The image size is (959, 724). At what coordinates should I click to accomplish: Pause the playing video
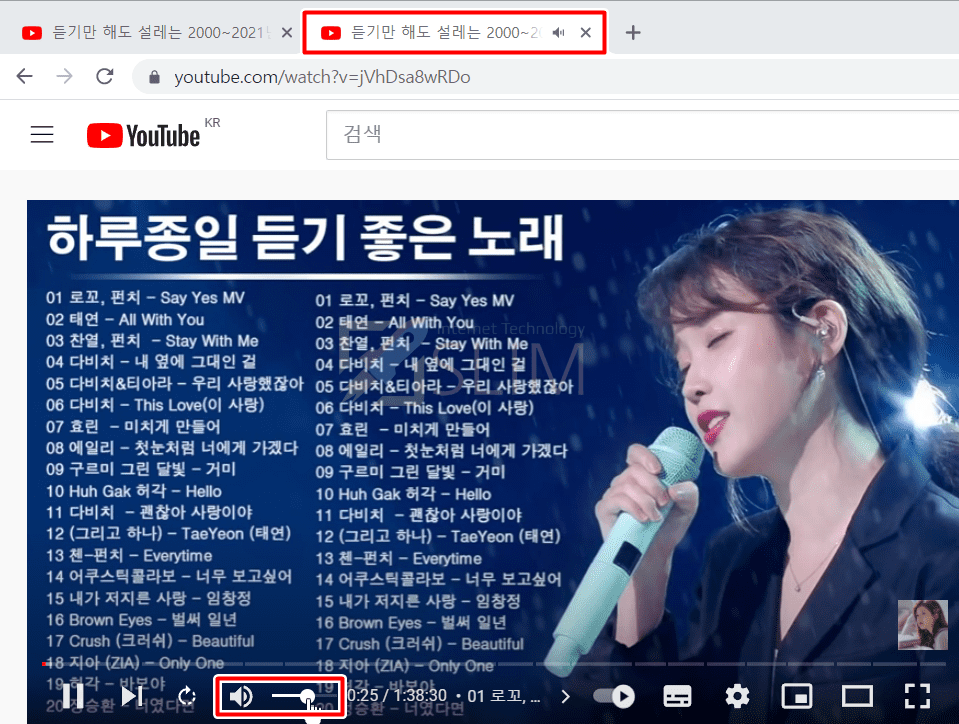[73, 696]
